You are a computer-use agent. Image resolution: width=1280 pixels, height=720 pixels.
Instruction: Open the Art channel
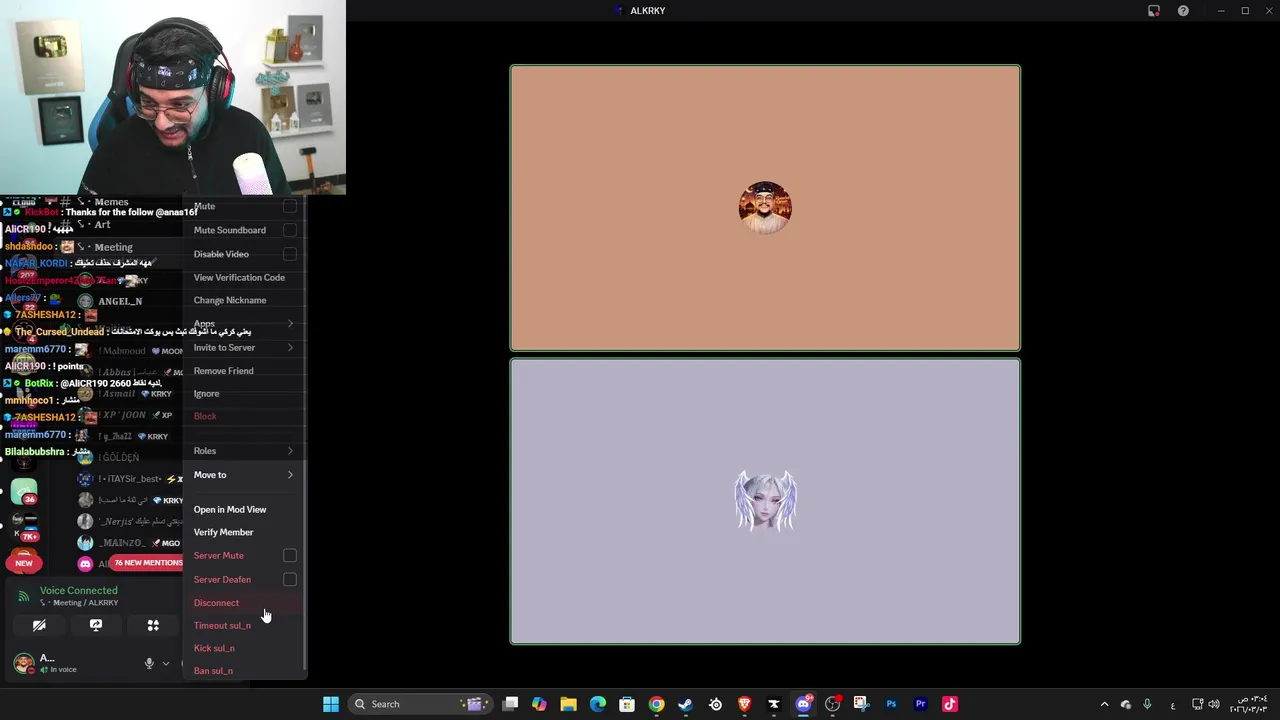102,225
